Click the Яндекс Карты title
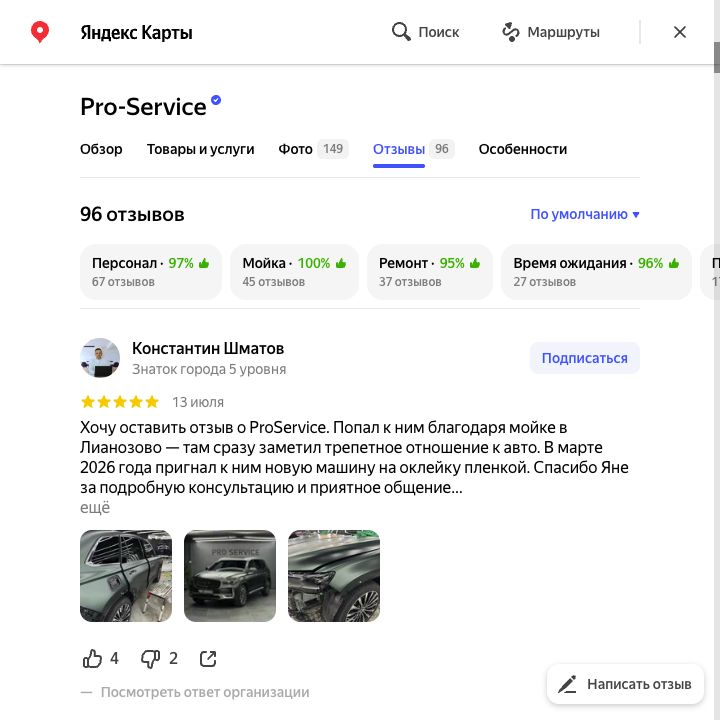 point(136,33)
